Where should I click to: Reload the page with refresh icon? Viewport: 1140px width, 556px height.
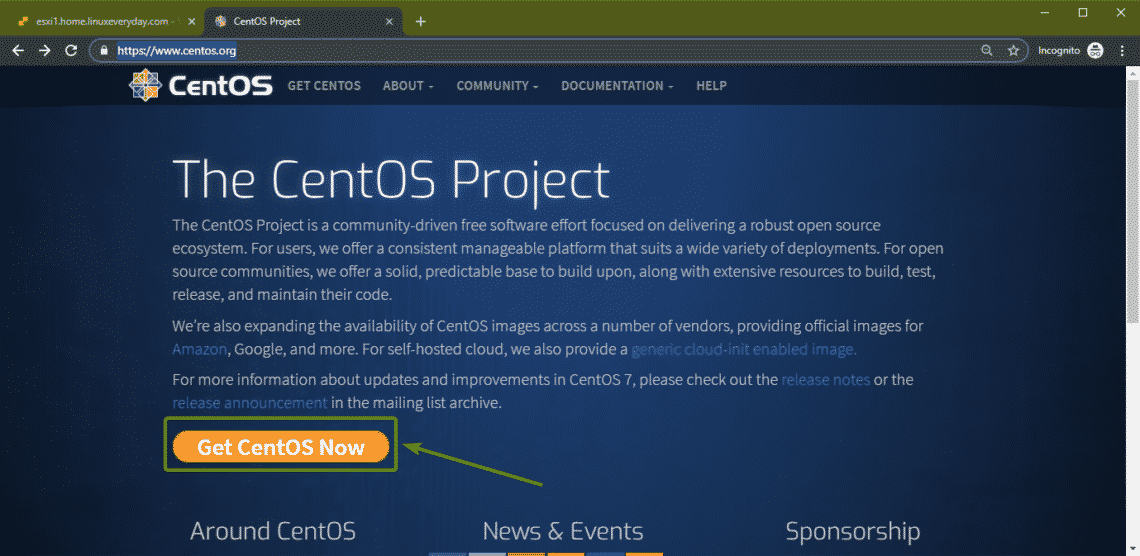pyautogui.click(x=71, y=51)
